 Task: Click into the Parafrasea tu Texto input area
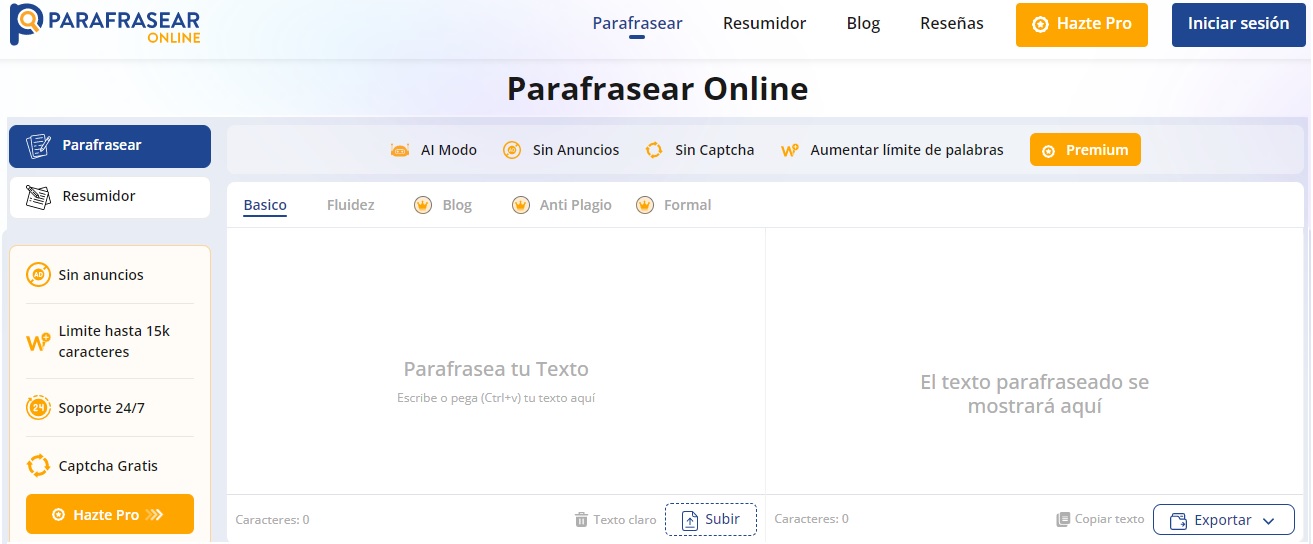(x=496, y=361)
